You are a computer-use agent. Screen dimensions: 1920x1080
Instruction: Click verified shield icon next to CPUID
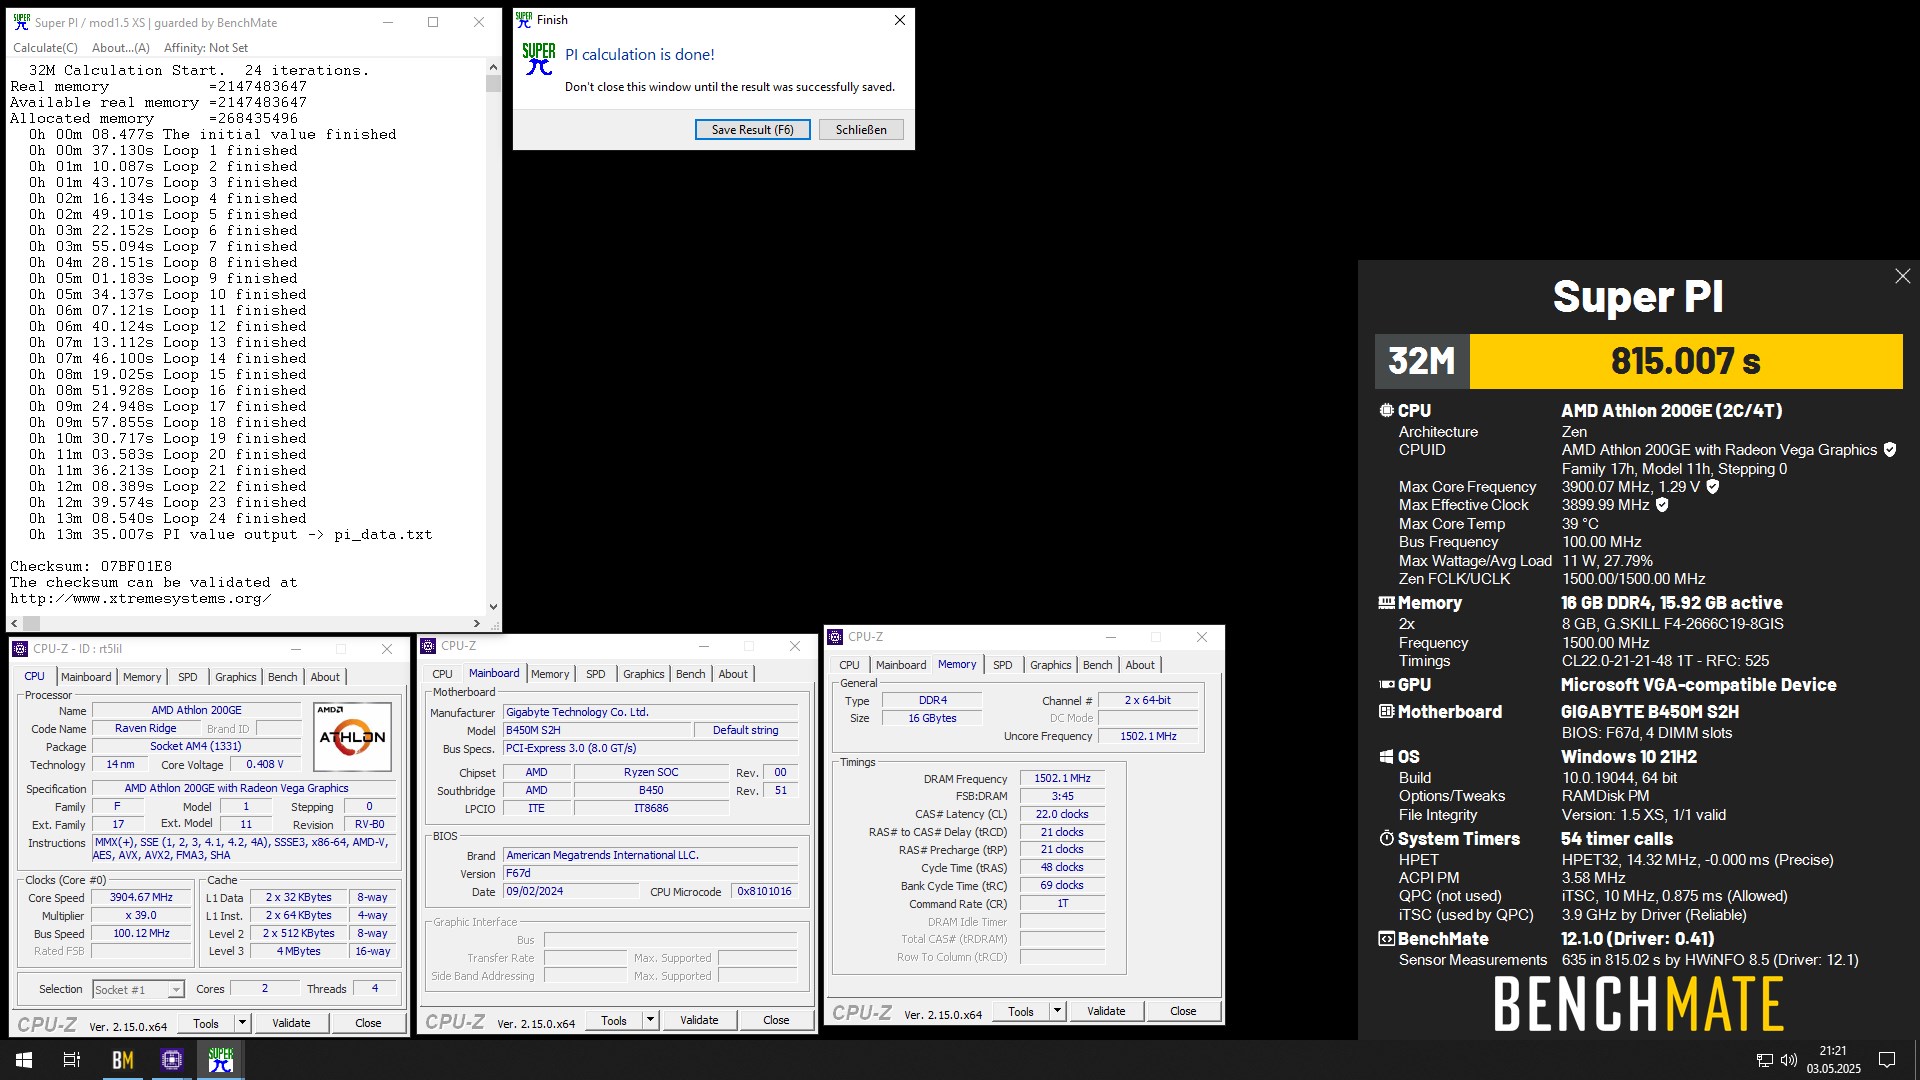coord(1889,450)
